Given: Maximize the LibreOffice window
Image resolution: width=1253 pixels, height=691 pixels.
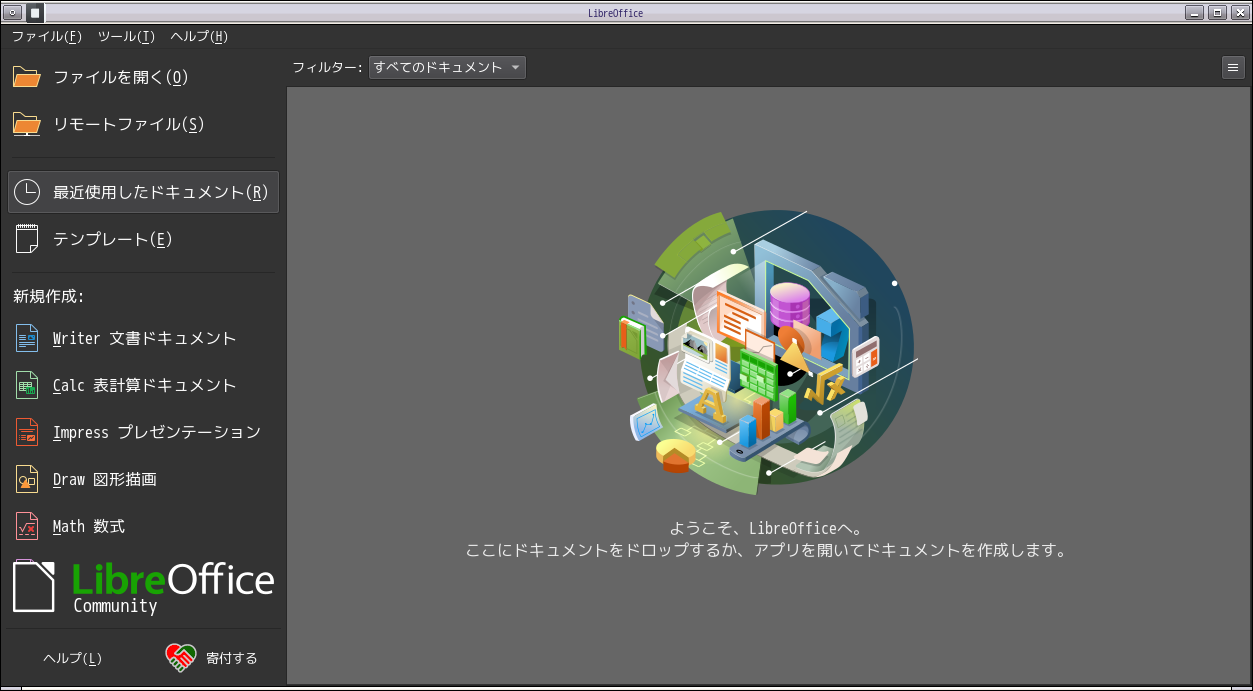Looking at the screenshot, I should point(1217,13).
